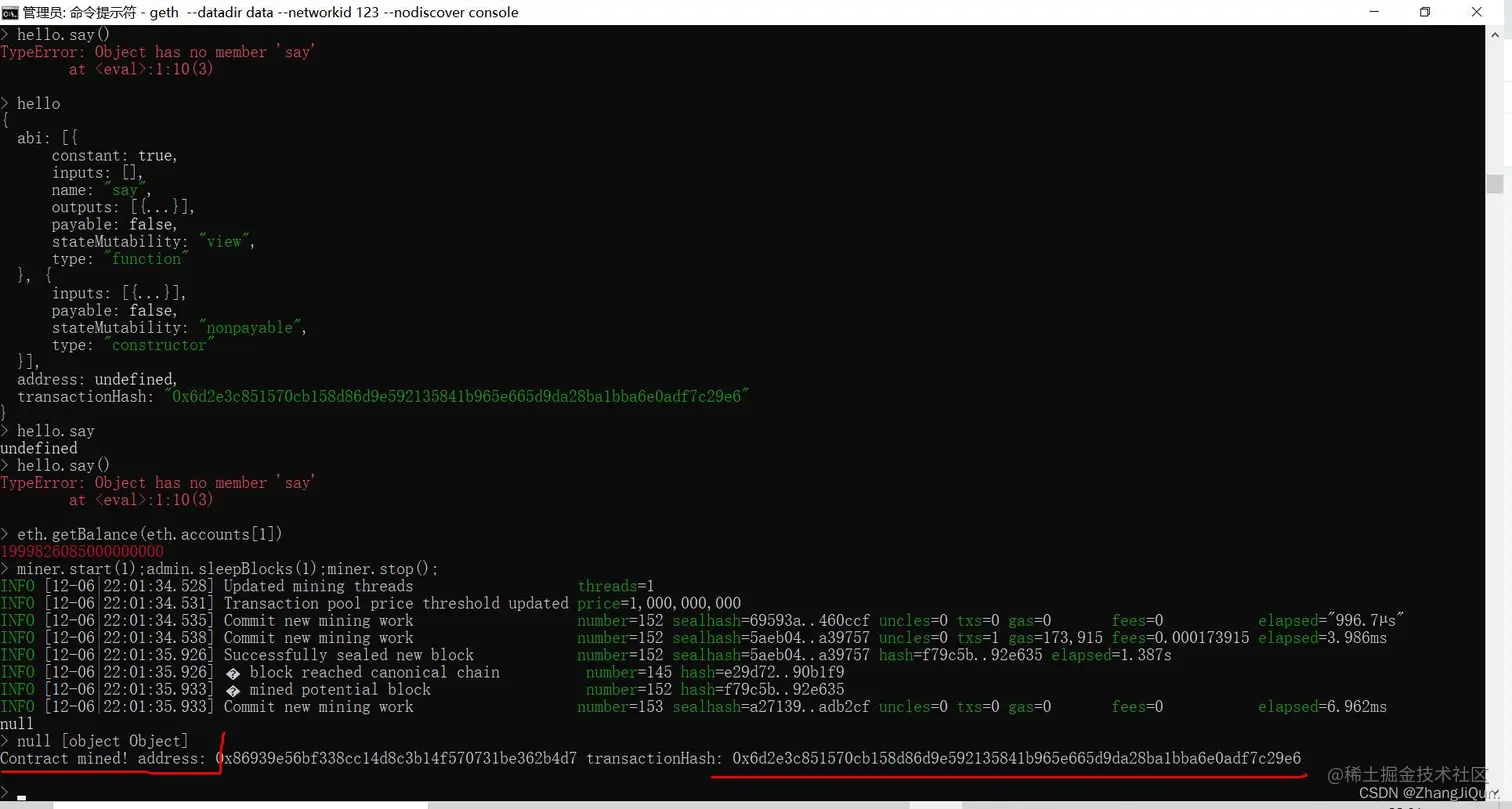Viewport: 1512px width, 809px height.
Task: Click 'Commit new mining work' at 22:01:35.933
Action: pyautogui.click(x=318, y=707)
